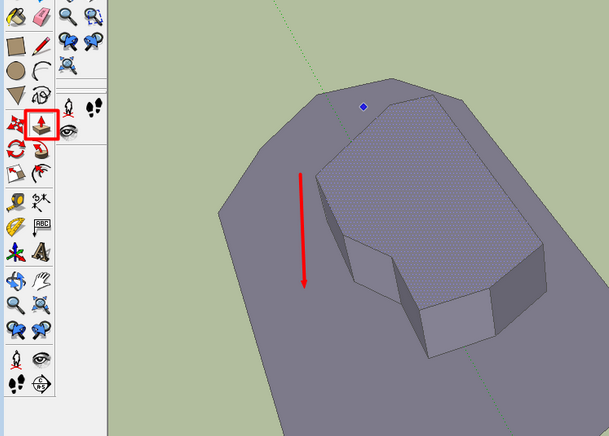
Task: Select the Rectangle drawing tool
Action: pyautogui.click(x=16, y=46)
